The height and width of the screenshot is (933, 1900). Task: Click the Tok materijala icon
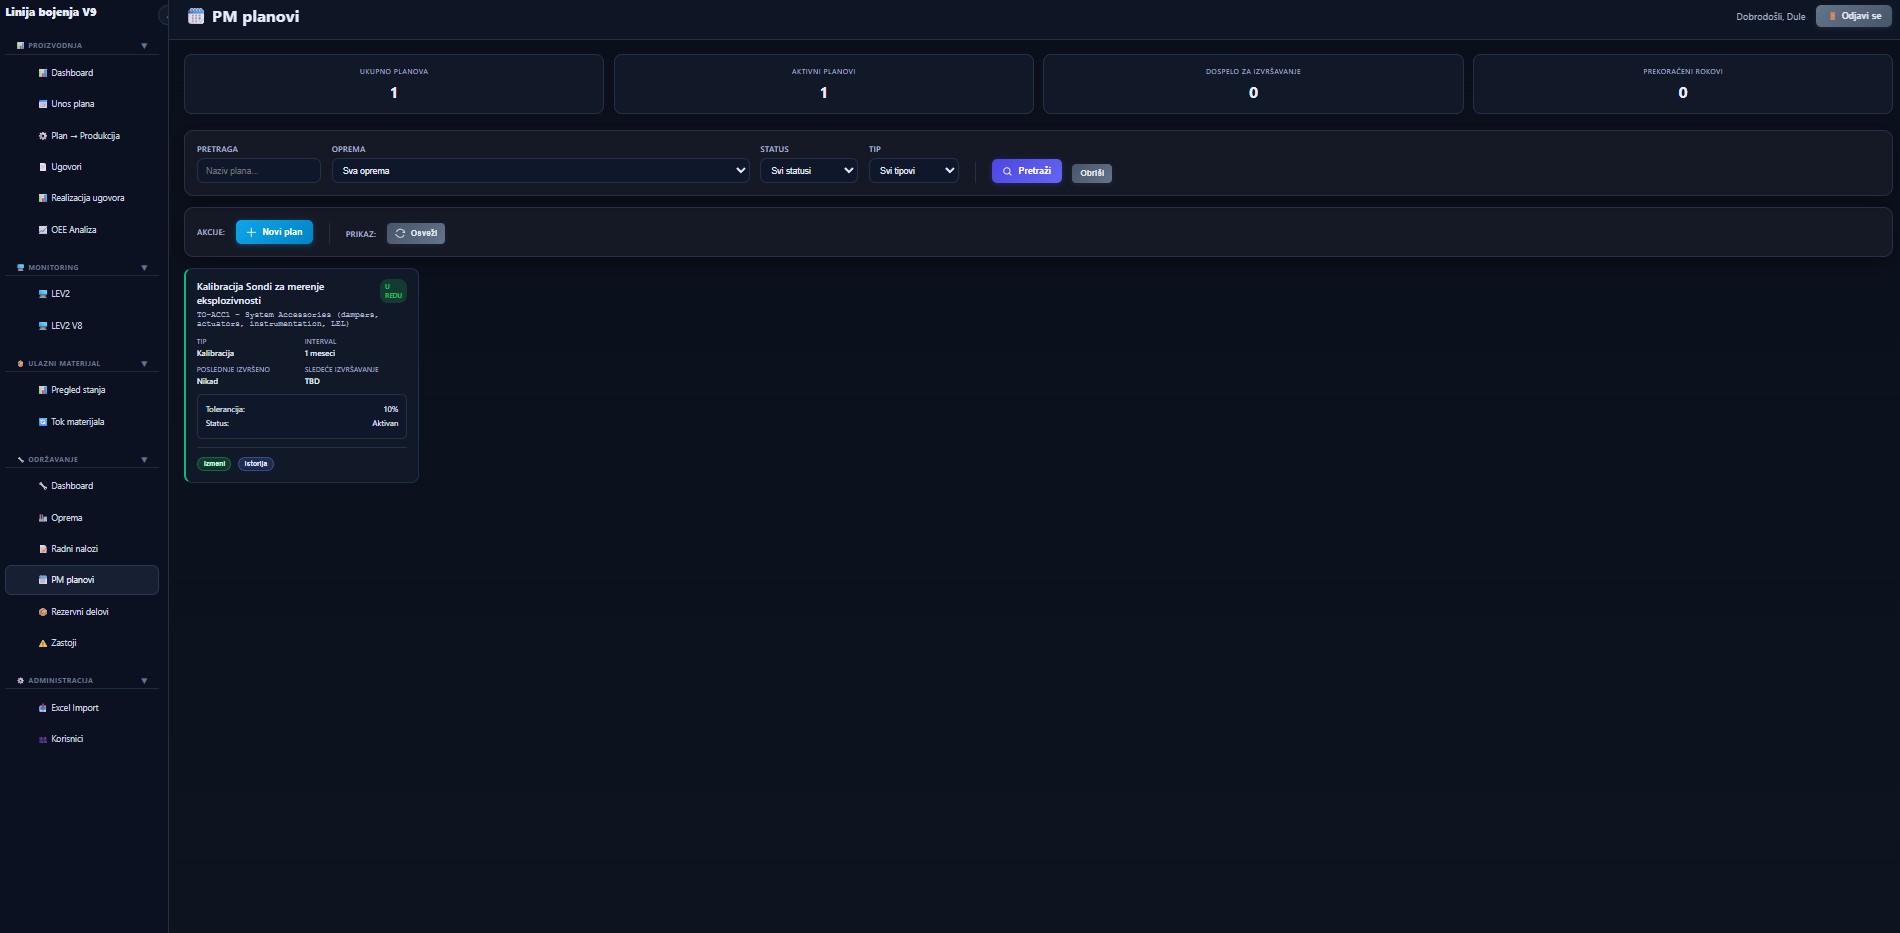click(x=43, y=422)
